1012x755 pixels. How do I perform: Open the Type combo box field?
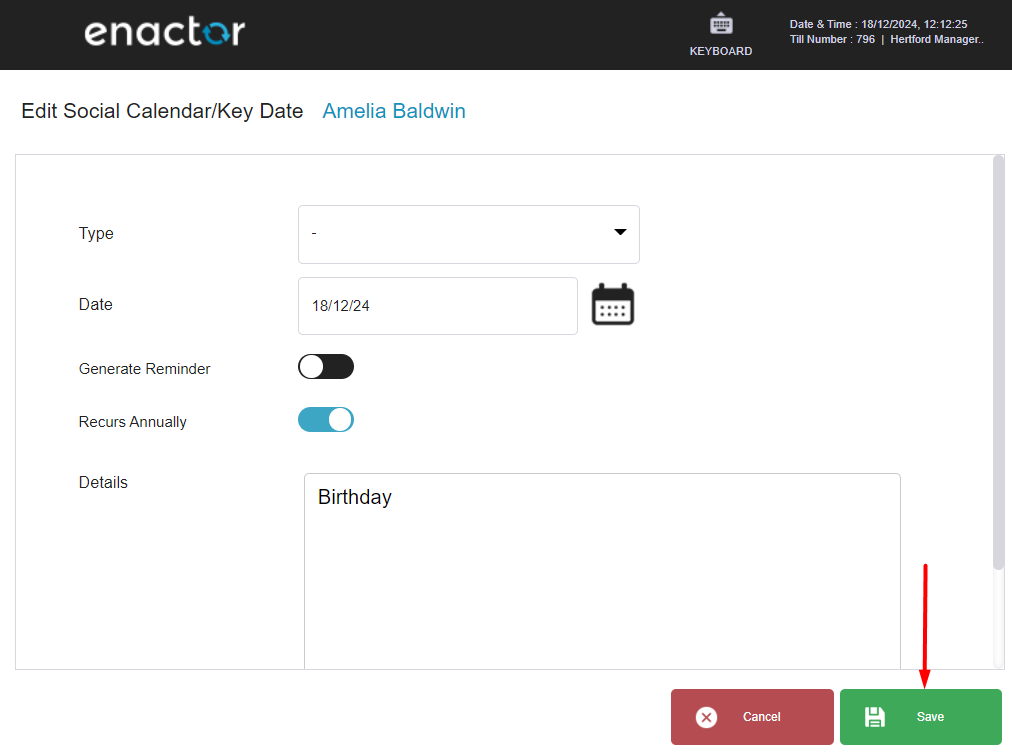click(x=469, y=234)
